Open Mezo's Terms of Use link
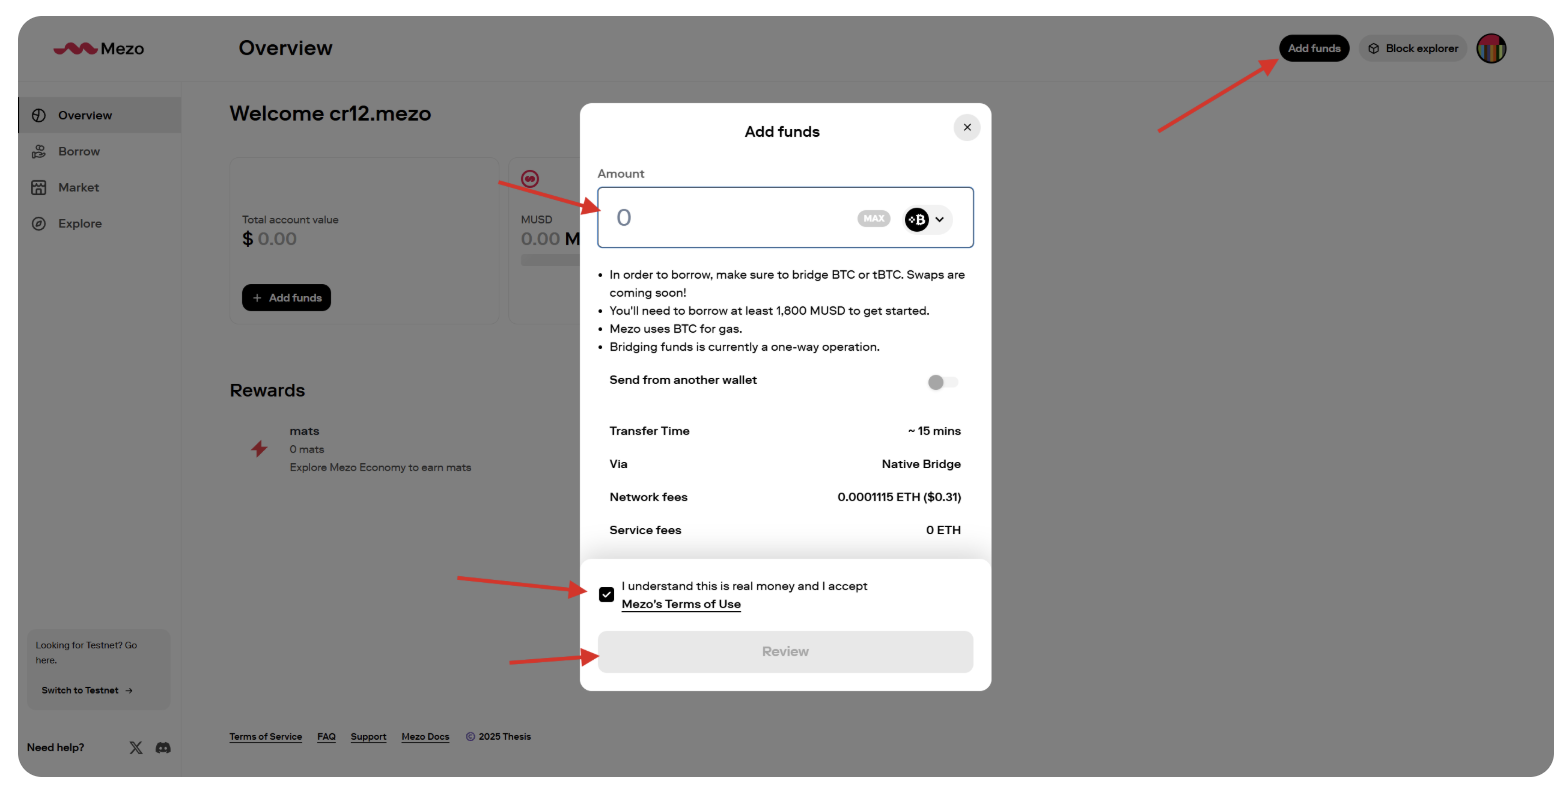This screenshot has height=786, width=1562. (681, 604)
